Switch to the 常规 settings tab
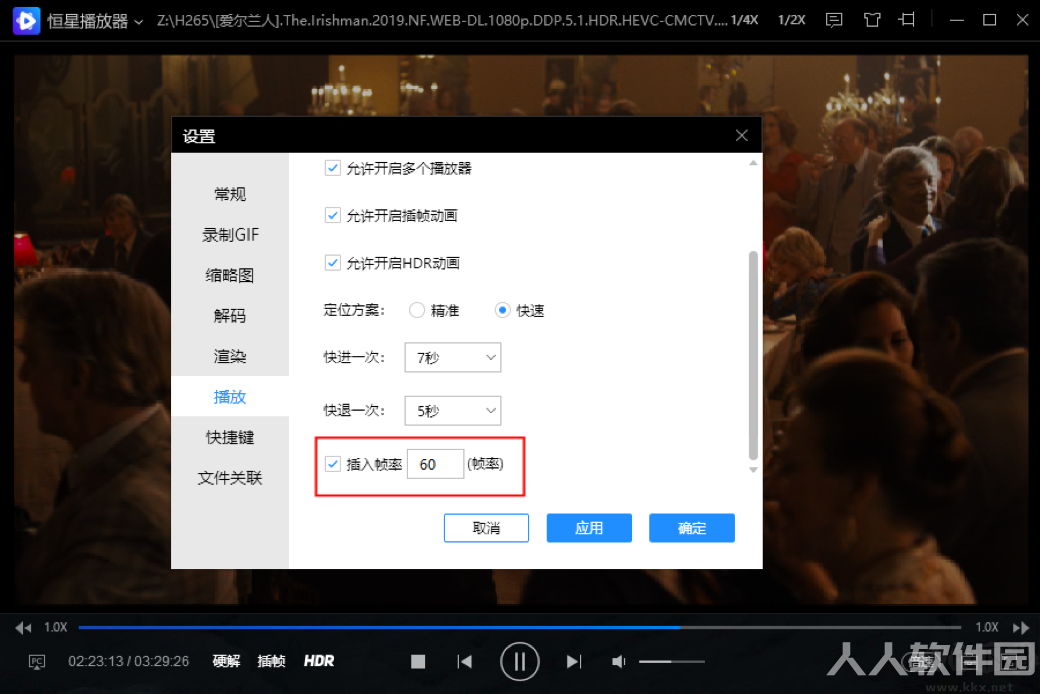This screenshot has width=1040, height=694. (230, 194)
